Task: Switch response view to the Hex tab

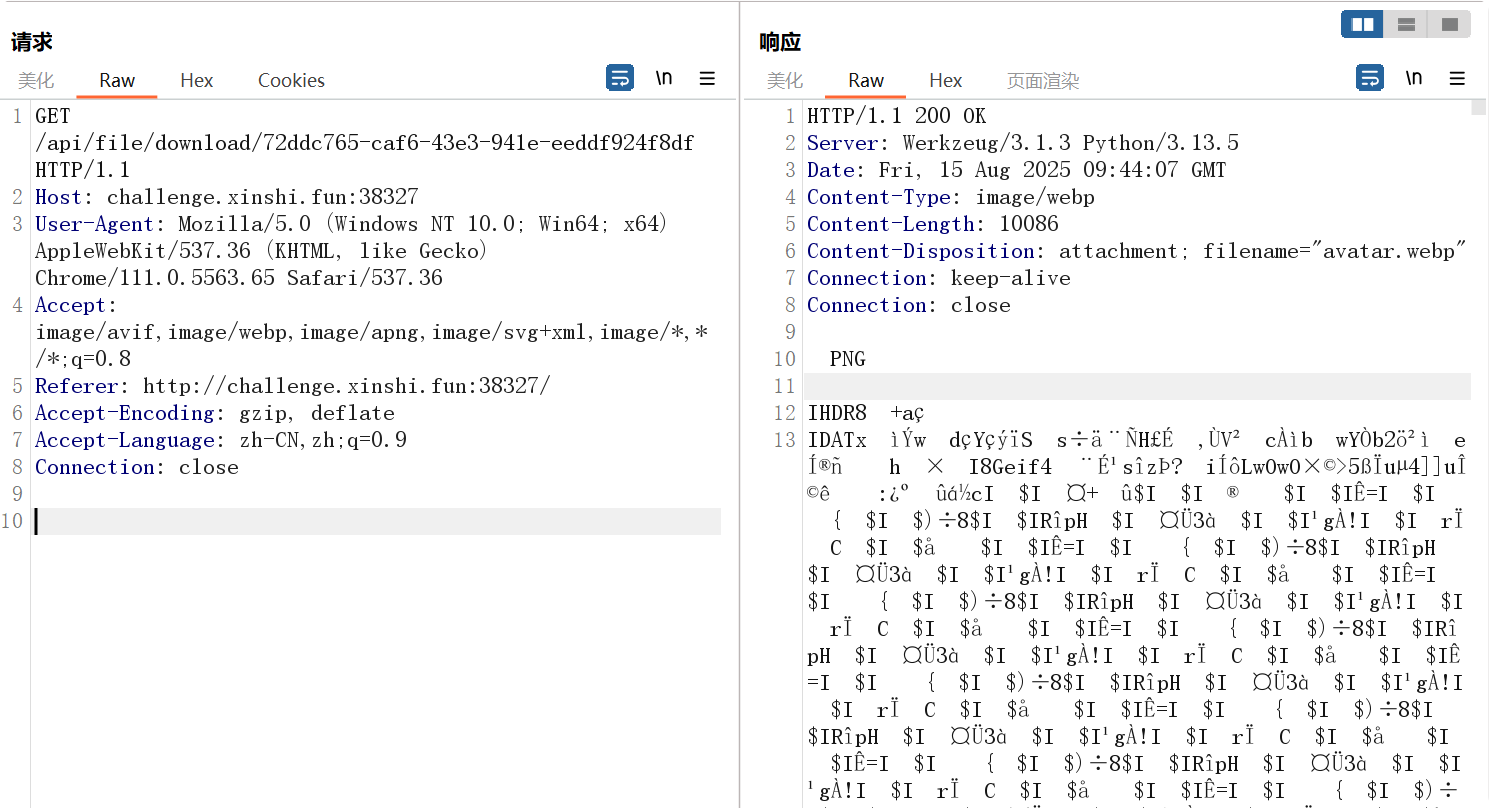Action: tap(945, 81)
